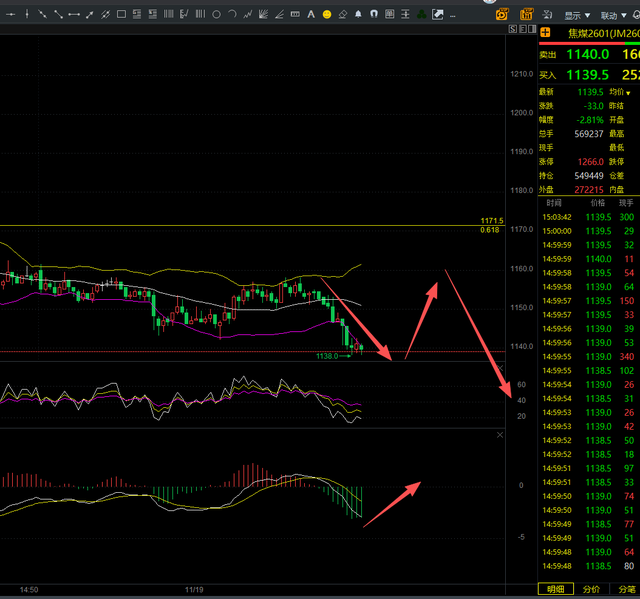
Task: Select the periodic vertical lines tool
Action: 200,15
